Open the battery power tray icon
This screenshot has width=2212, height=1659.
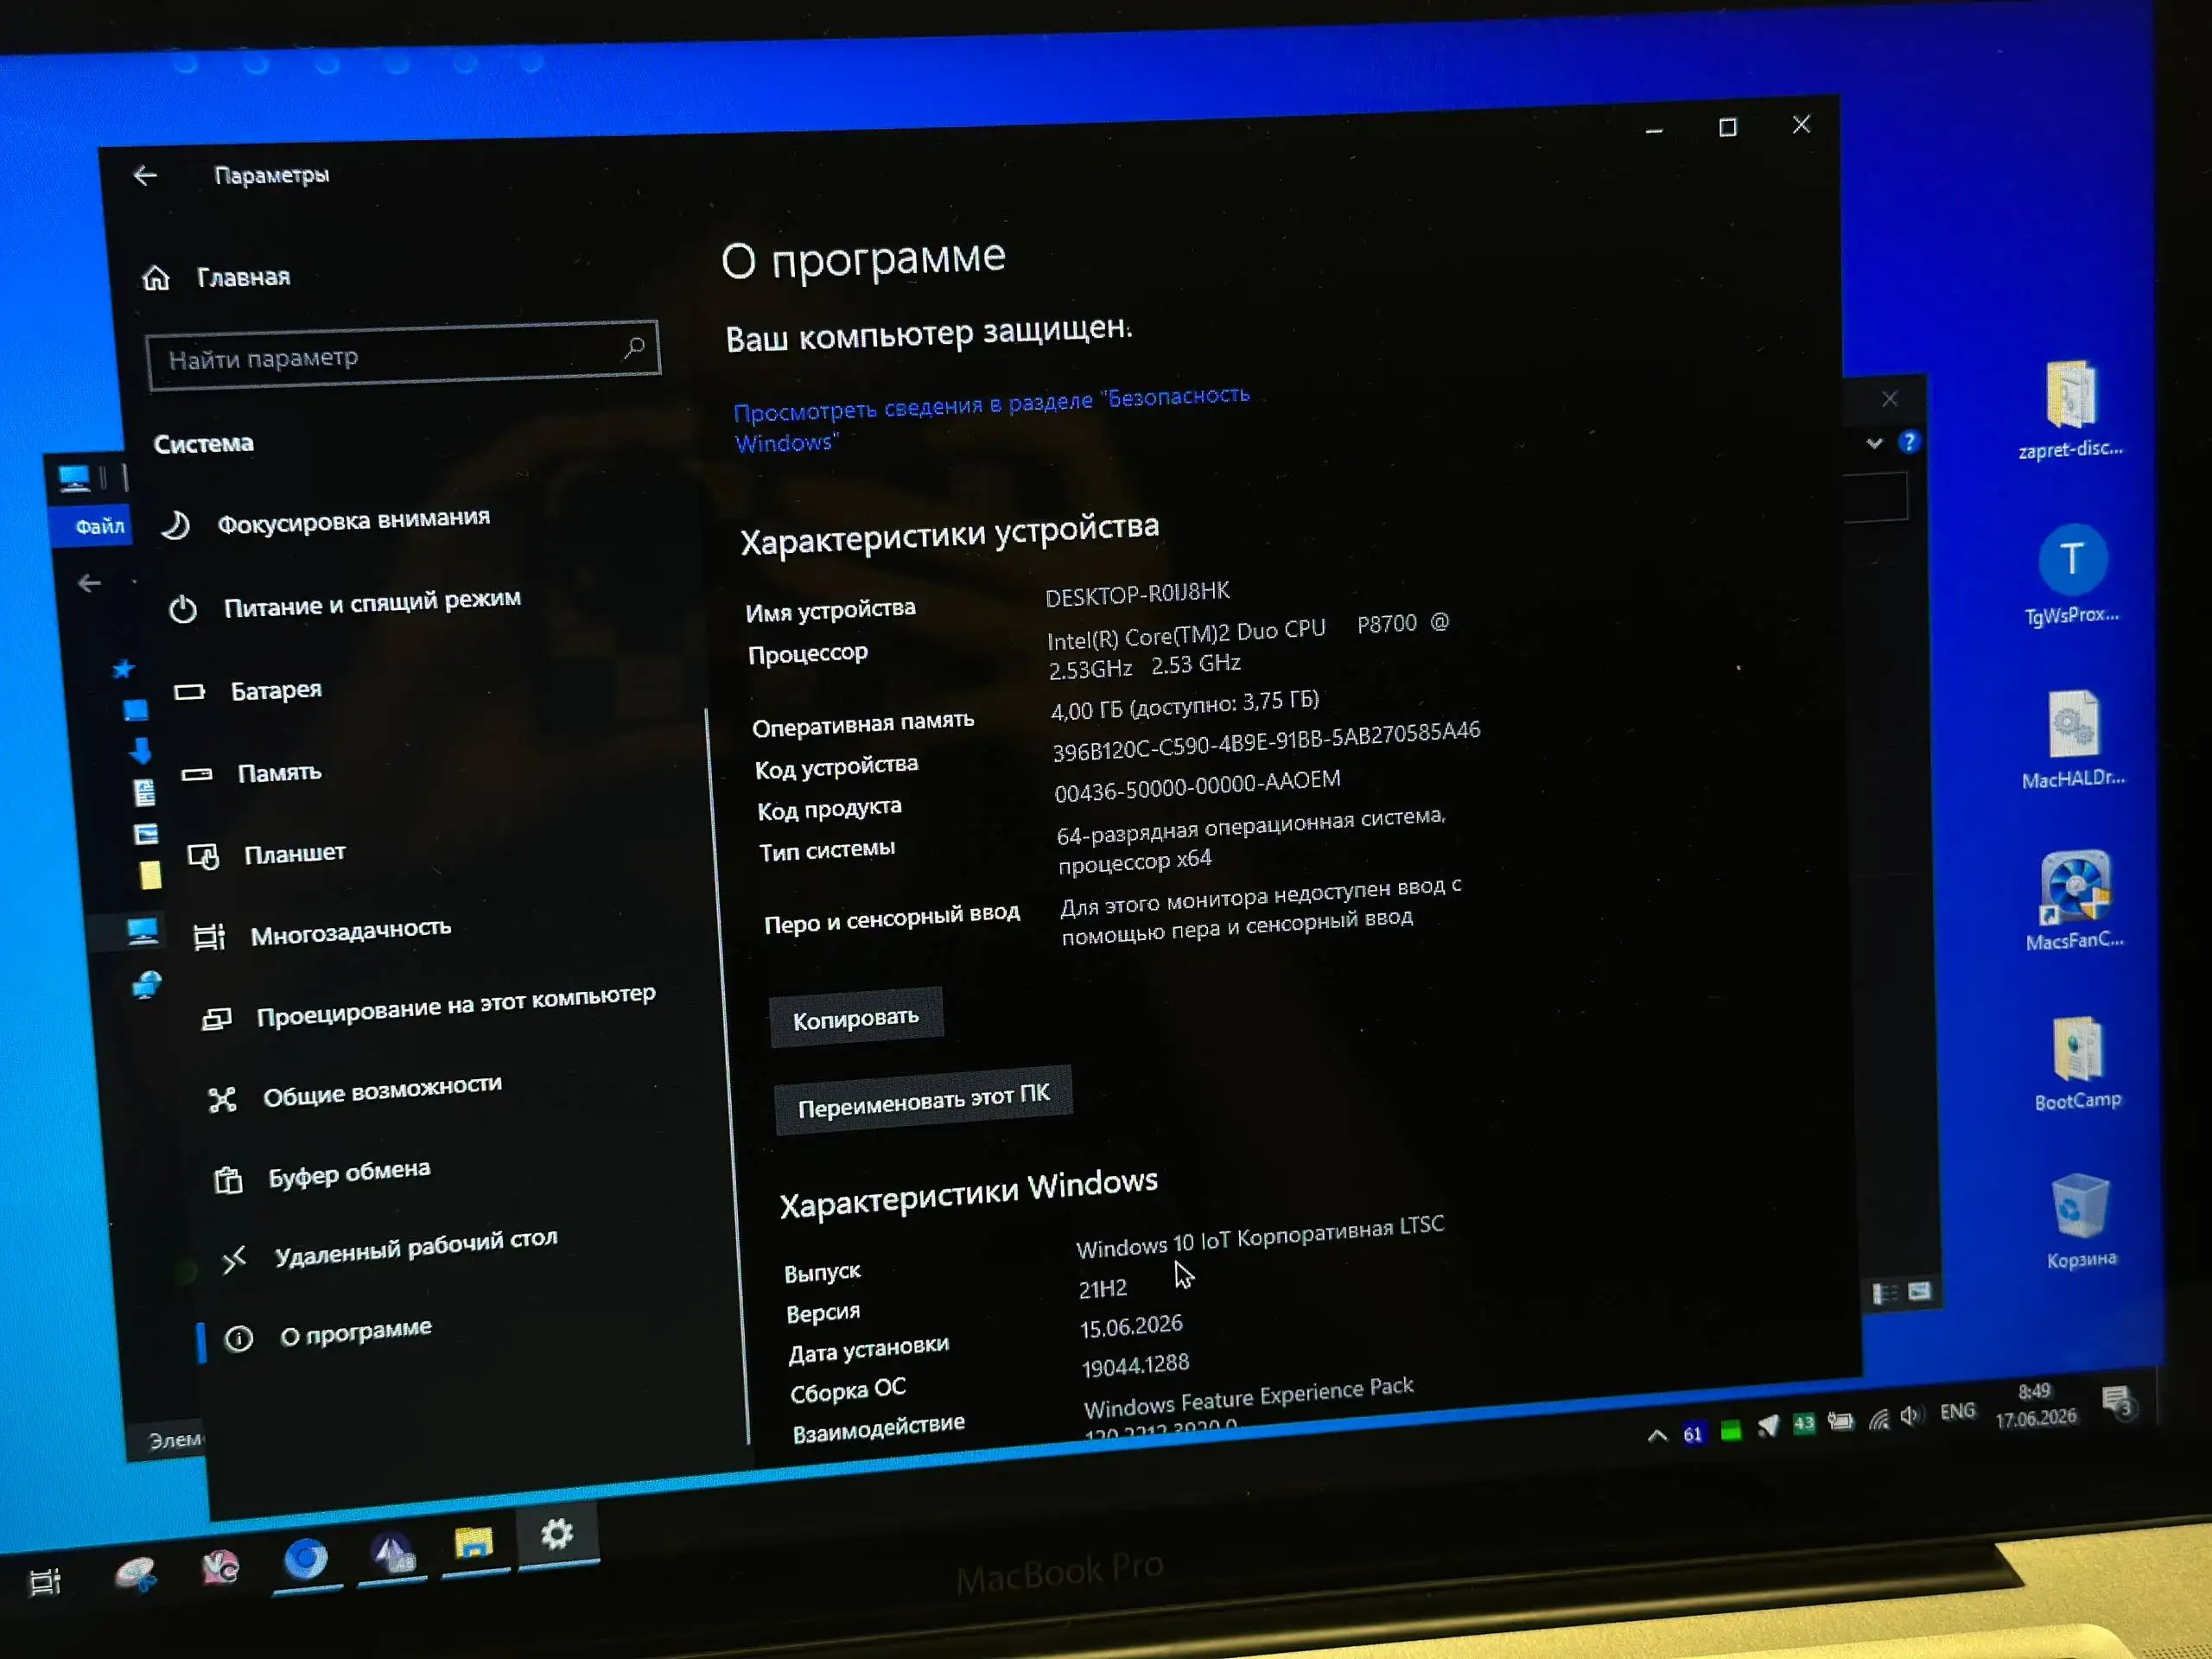[1840, 1421]
